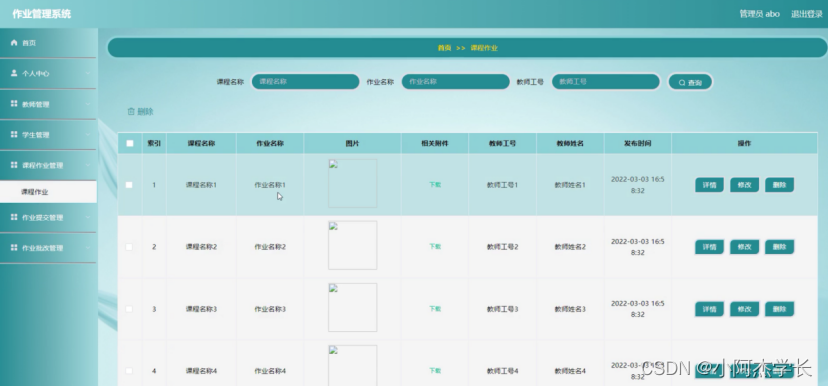Check the checkbox for row 3

pos(129,309)
